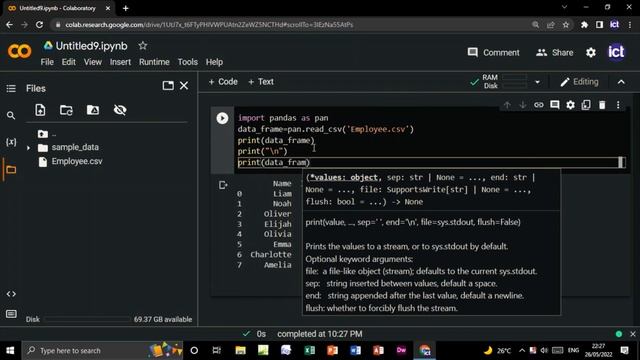Add a new Text cell

[261, 82]
